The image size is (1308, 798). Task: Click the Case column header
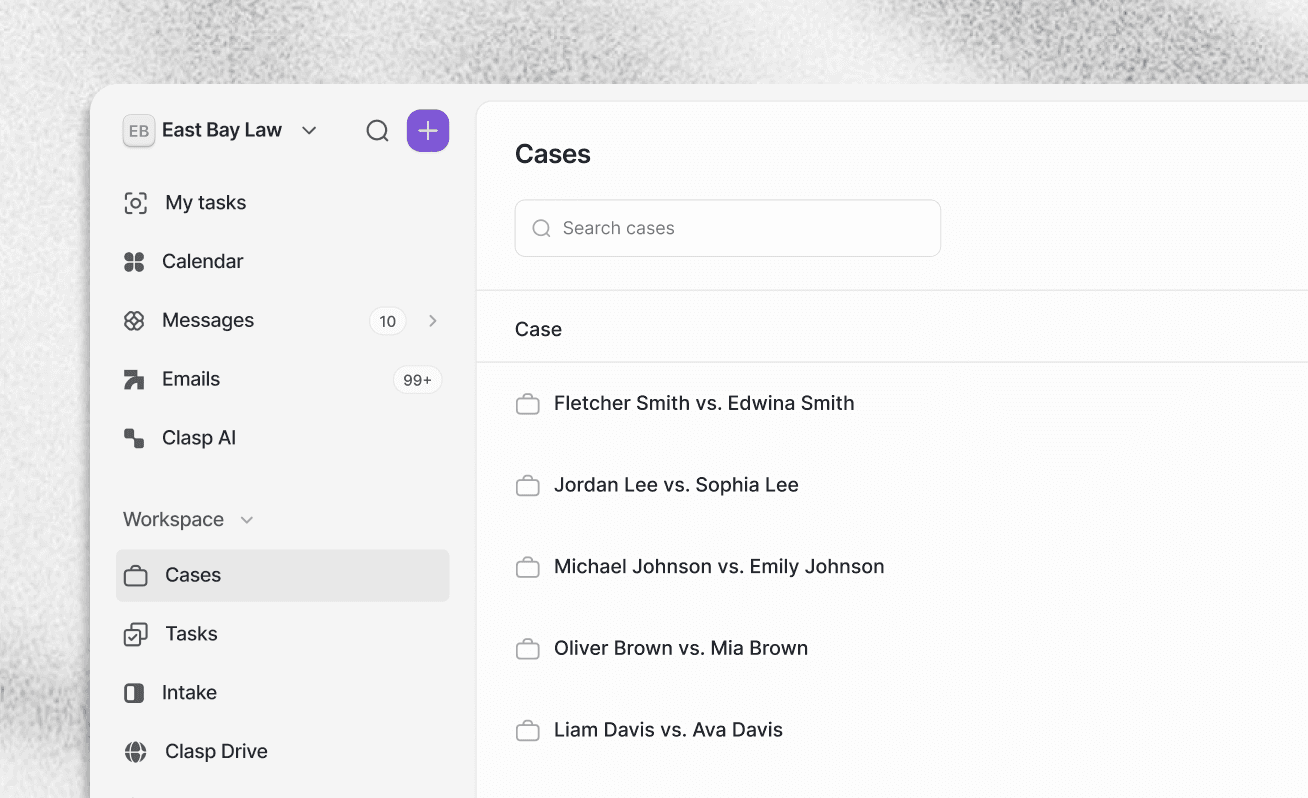coord(538,329)
